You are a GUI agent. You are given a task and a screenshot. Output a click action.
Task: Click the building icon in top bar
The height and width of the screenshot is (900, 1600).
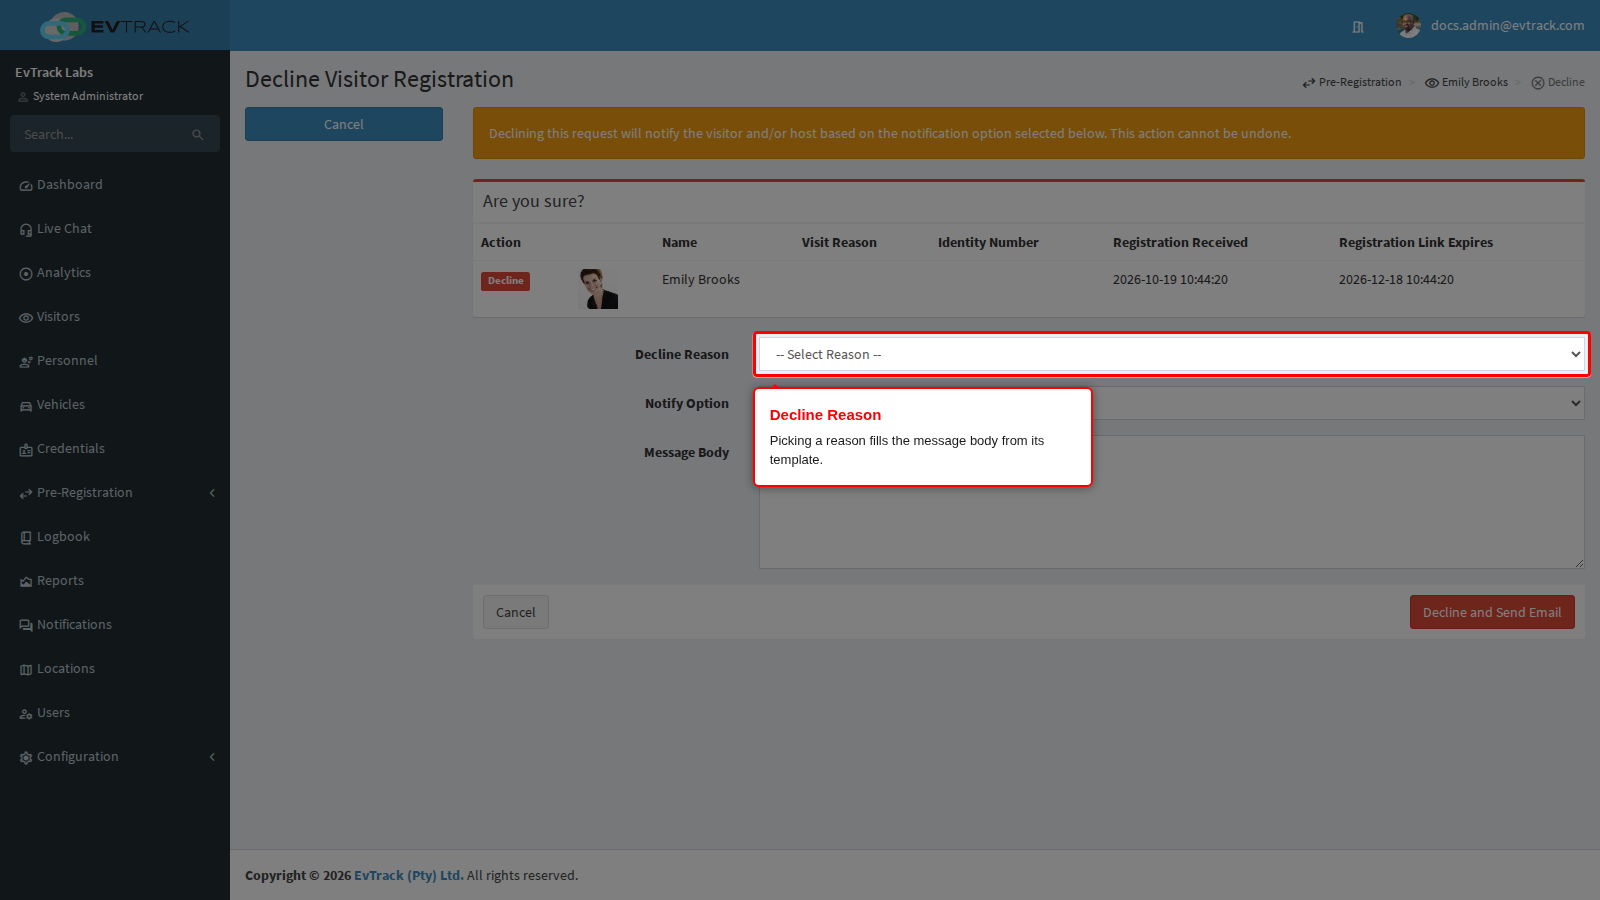click(x=1358, y=27)
